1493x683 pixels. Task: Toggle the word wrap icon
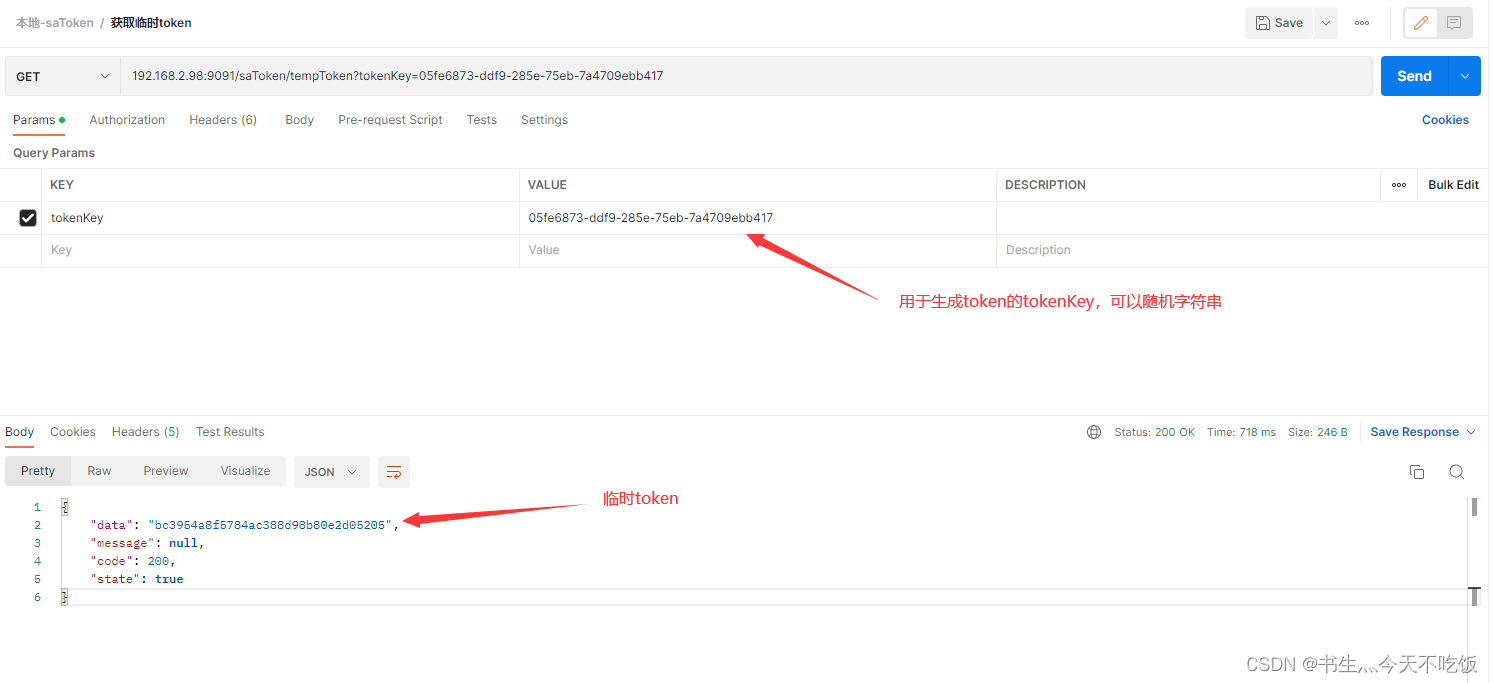point(394,472)
